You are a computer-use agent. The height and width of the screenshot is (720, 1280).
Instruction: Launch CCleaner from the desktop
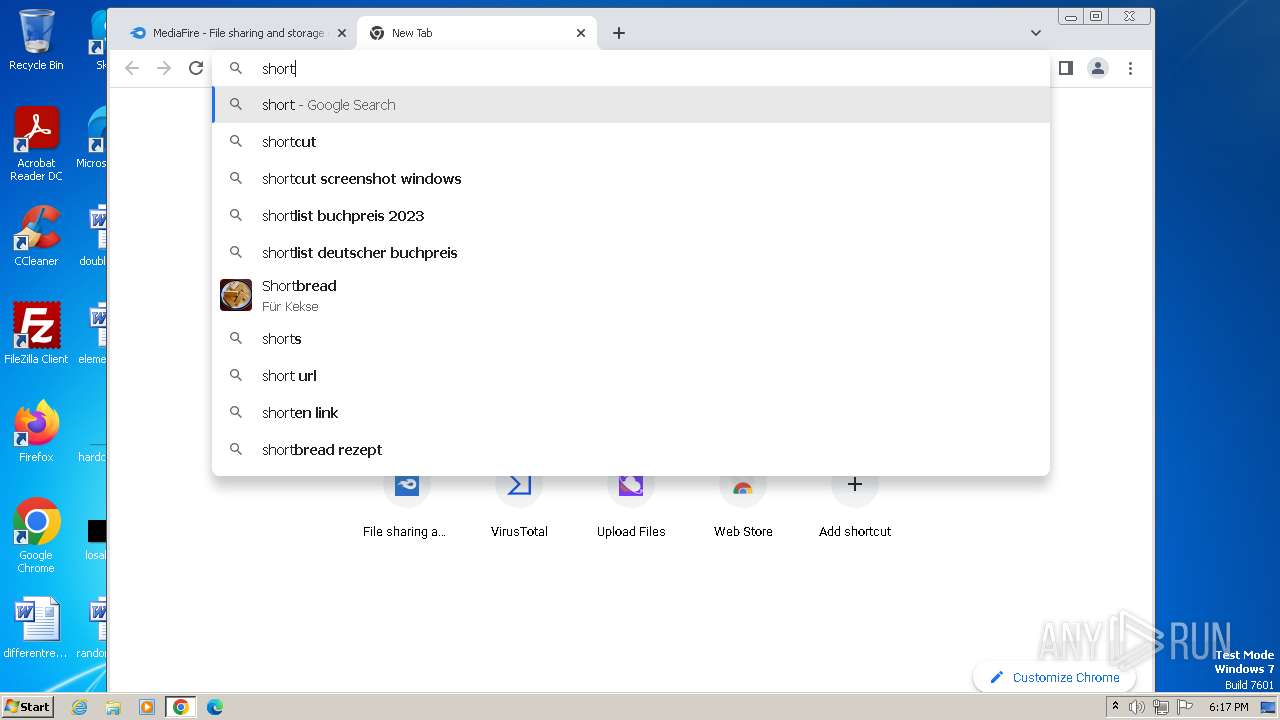(36, 236)
